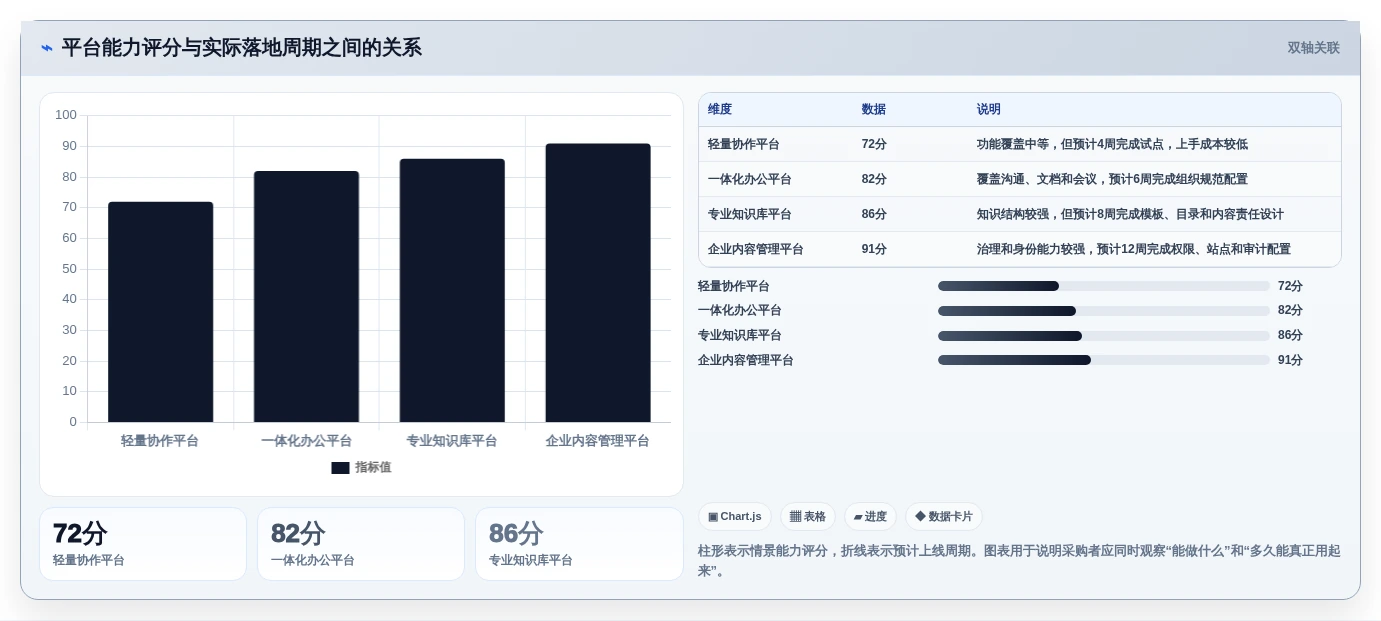Click the y-axis value 100
The image size is (1381, 621).
(x=66, y=115)
